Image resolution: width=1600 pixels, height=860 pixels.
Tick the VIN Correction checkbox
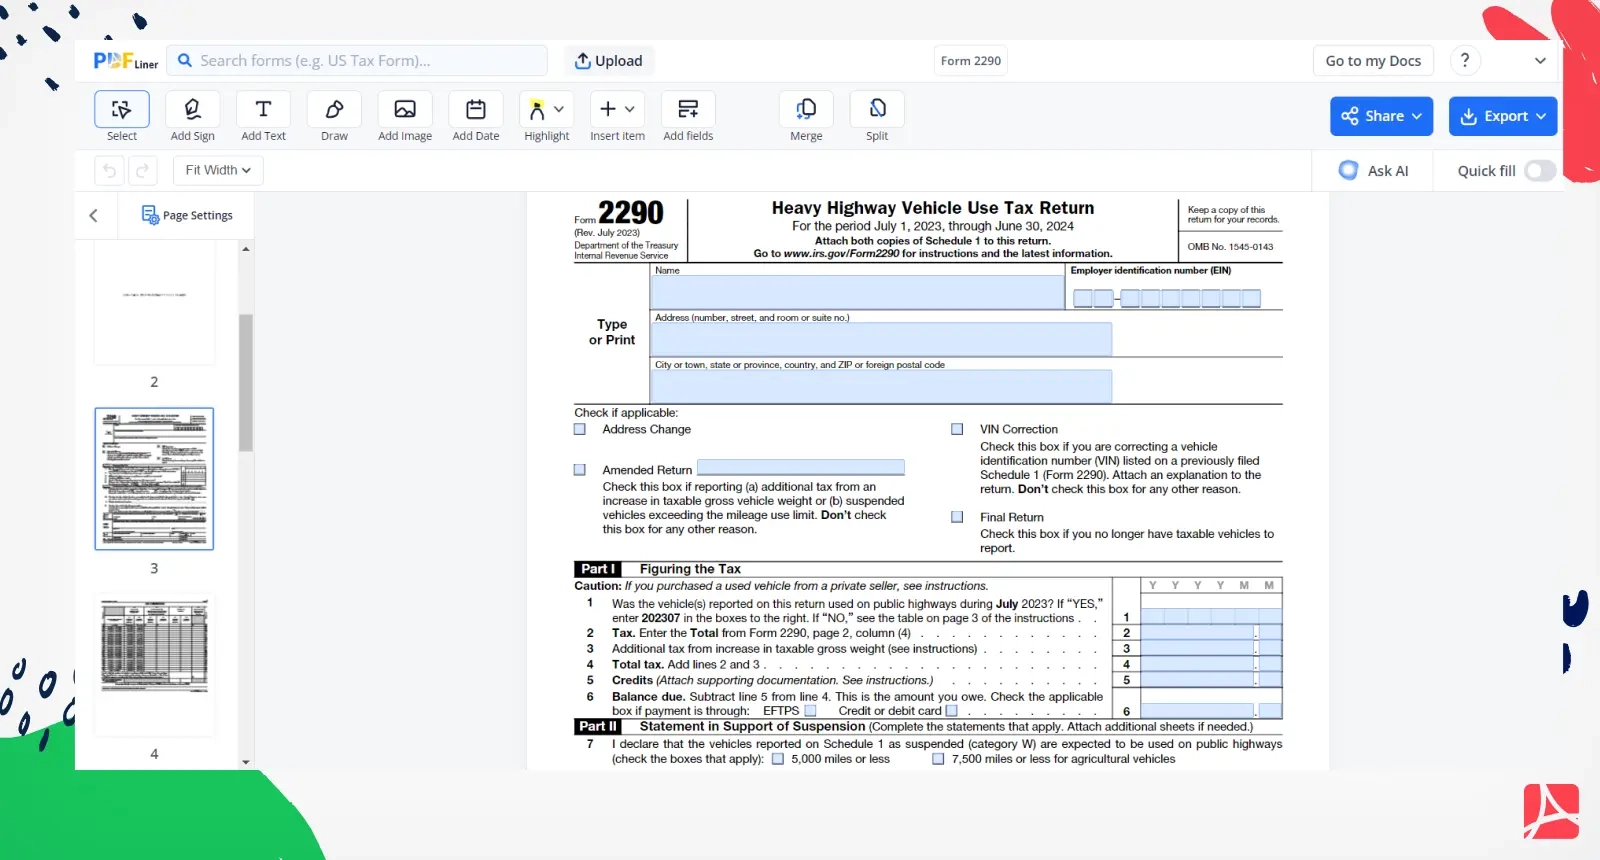[x=957, y=429]
